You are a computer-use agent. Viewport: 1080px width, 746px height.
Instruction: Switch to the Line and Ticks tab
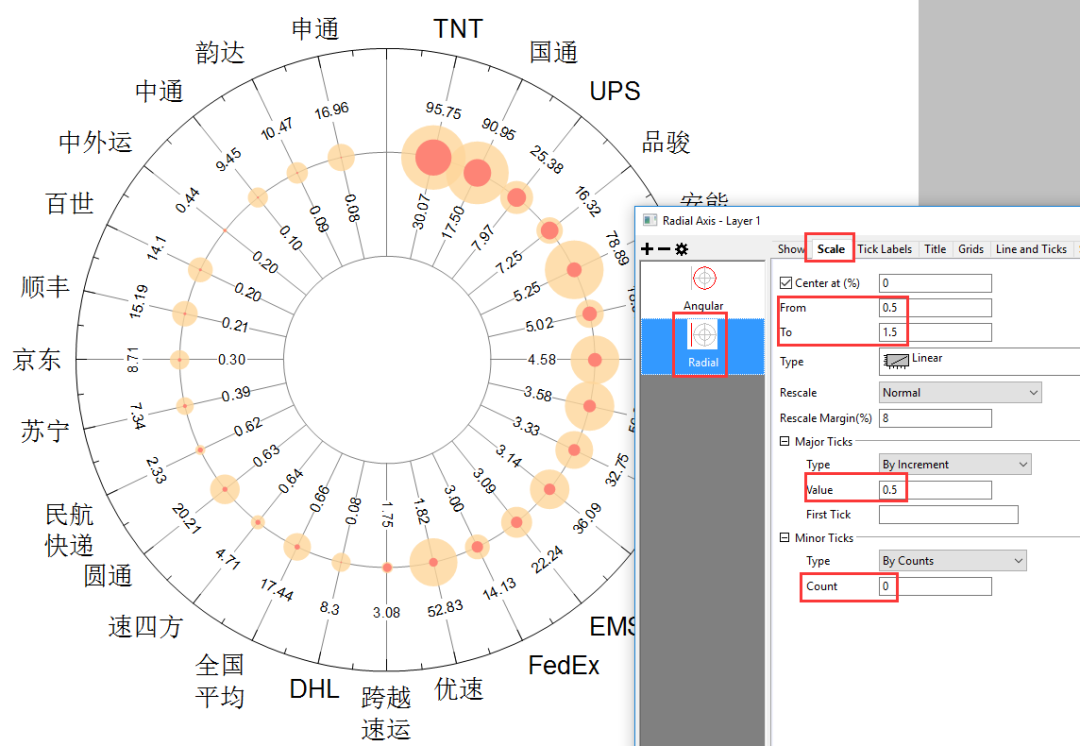[x=1031, y=249]
